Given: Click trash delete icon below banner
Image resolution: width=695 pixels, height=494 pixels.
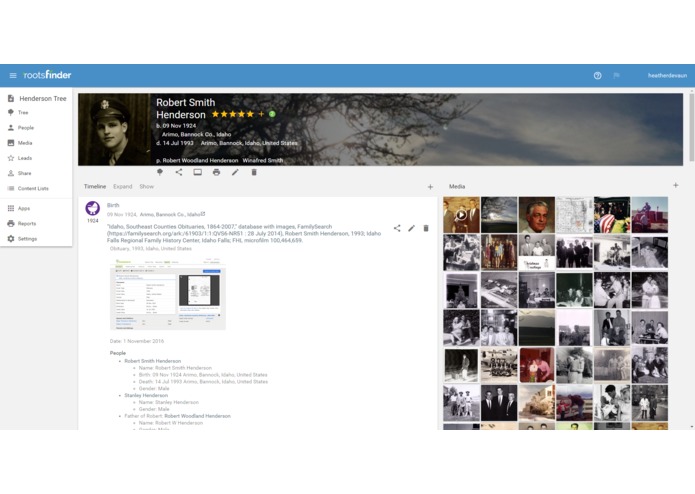Looking at the screenshot, I should tap(254, 172).
